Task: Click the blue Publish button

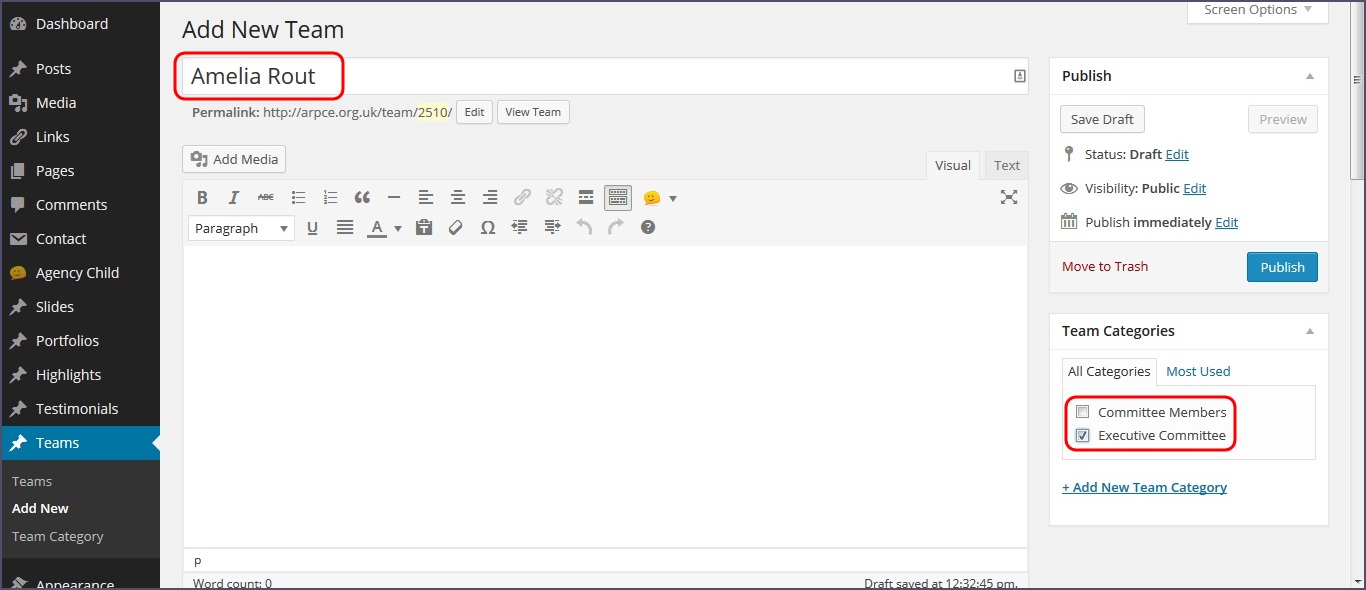Action: tap(1282, 267)
